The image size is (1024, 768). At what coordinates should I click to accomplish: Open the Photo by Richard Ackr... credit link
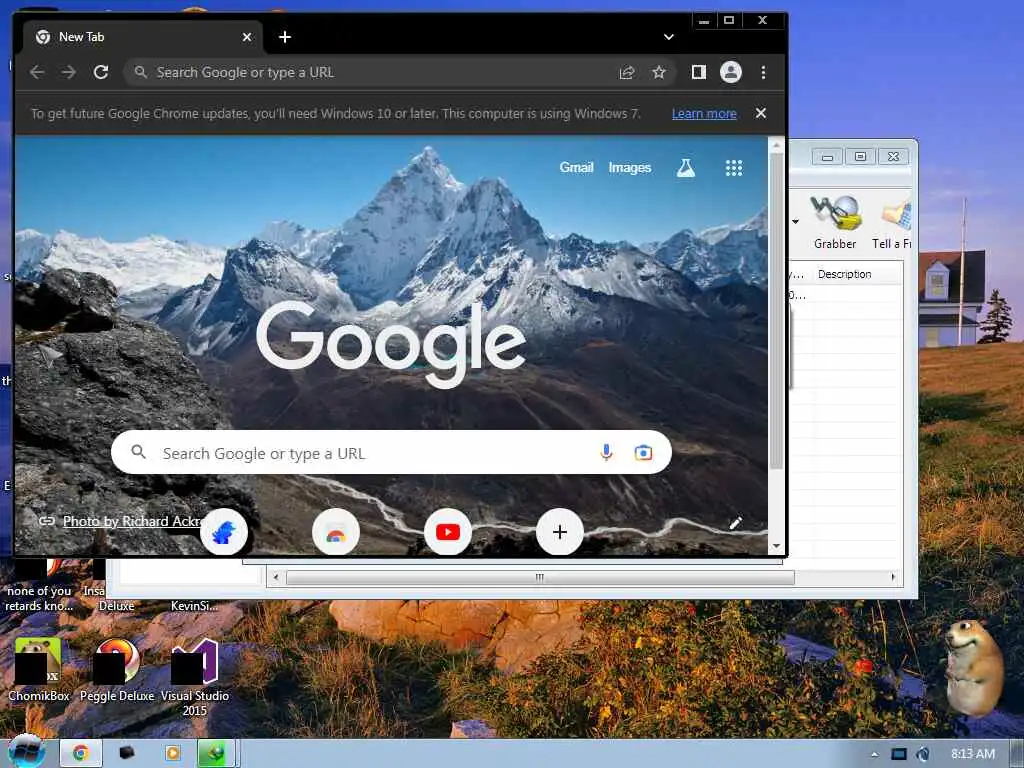(132, 521)
